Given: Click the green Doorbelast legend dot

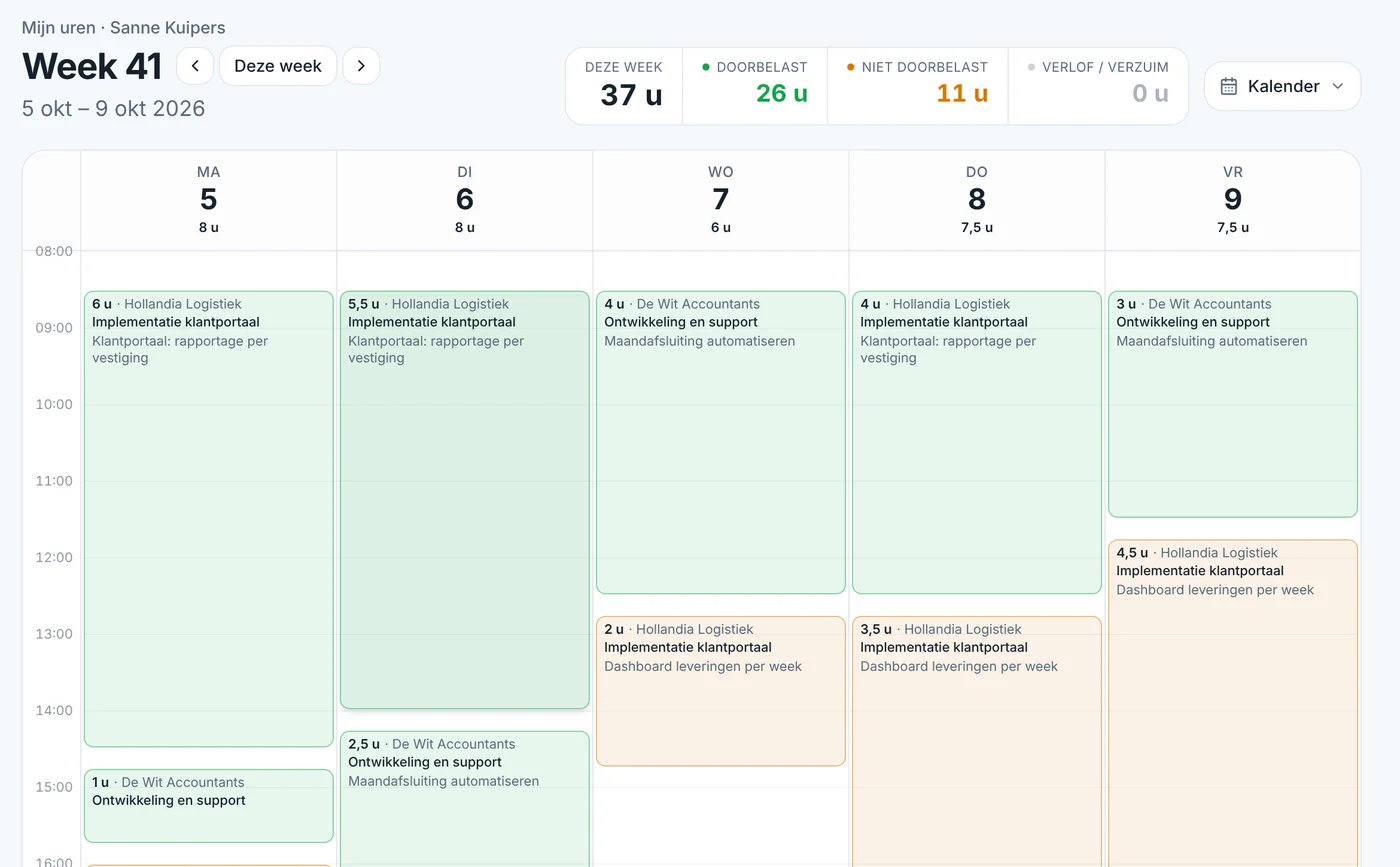Looking at the screenshot, I should point(706,67).
